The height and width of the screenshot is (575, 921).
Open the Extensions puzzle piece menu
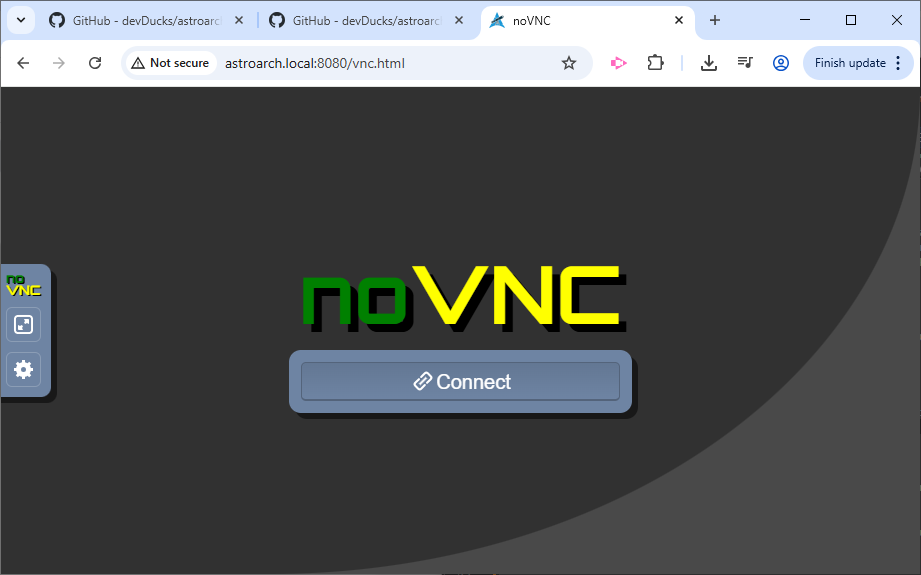(x=655, y=63)
